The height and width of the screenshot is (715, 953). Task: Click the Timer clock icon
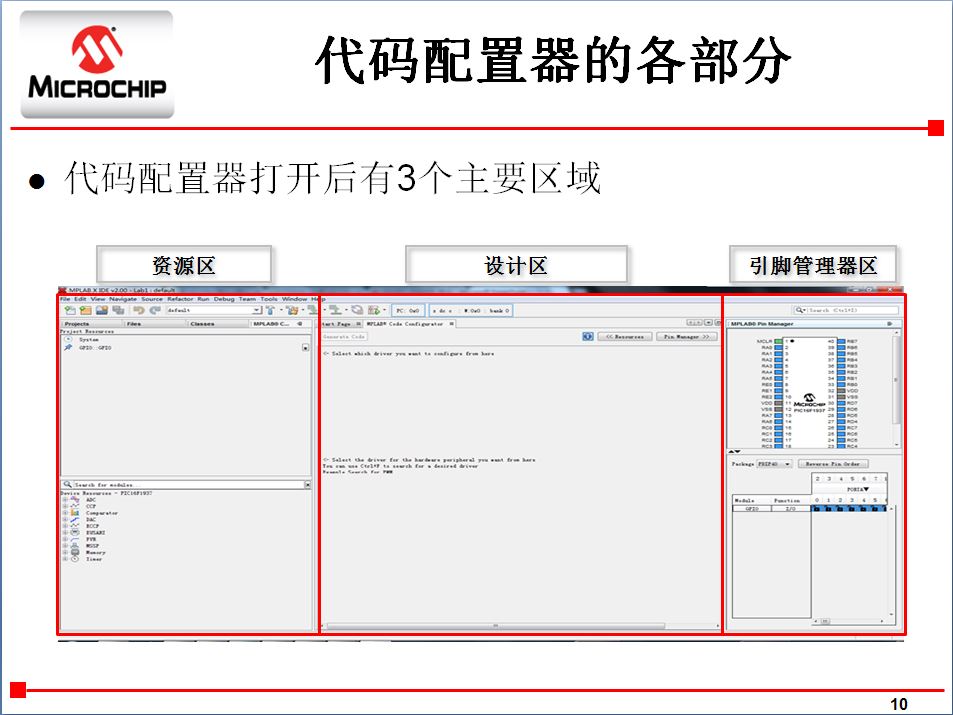pos(75,559)
